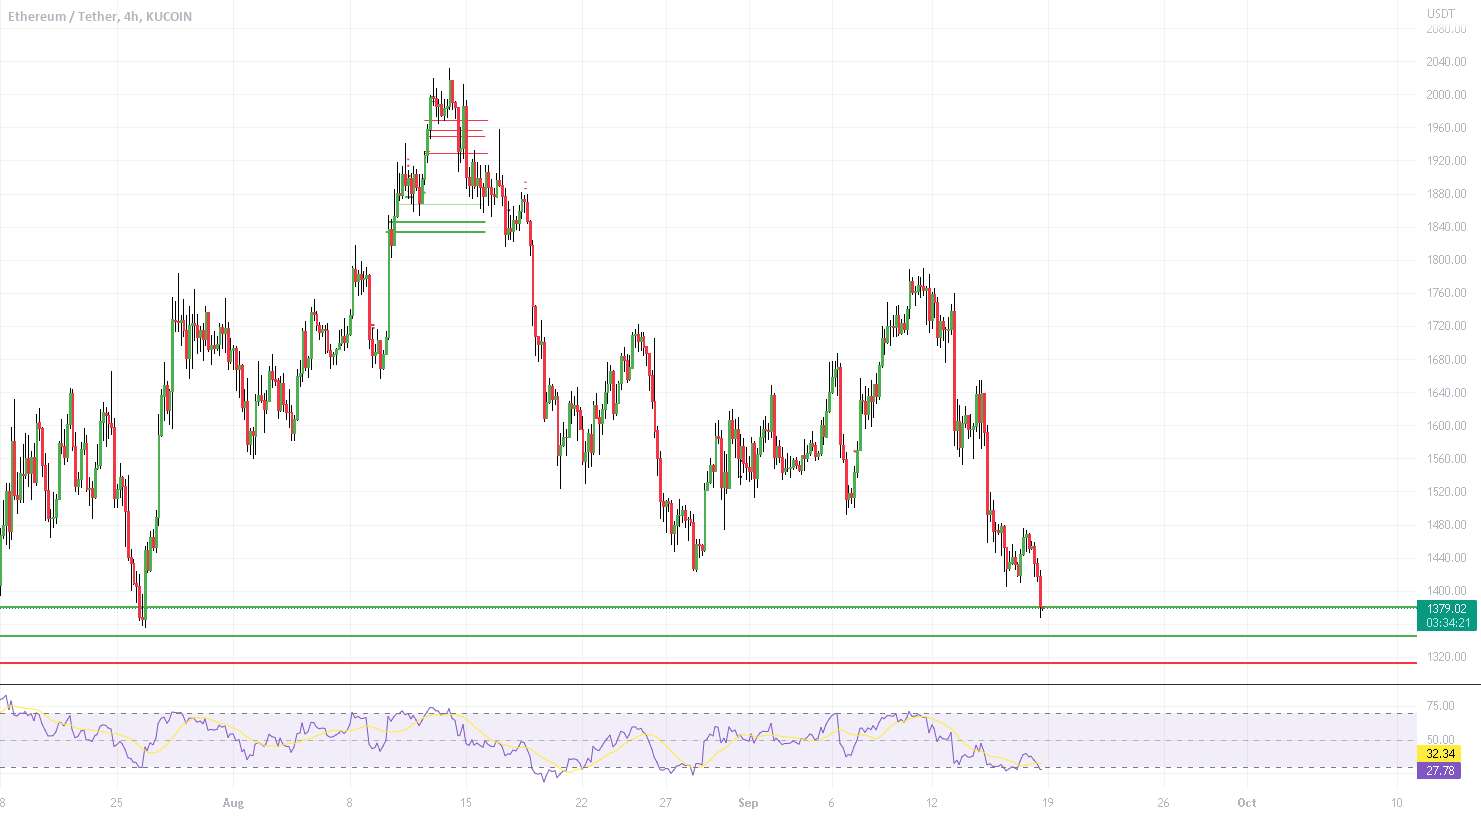
Task: Click the 1720.00 price axis label
Action: pyautogui.click(x=1446, y=326)
